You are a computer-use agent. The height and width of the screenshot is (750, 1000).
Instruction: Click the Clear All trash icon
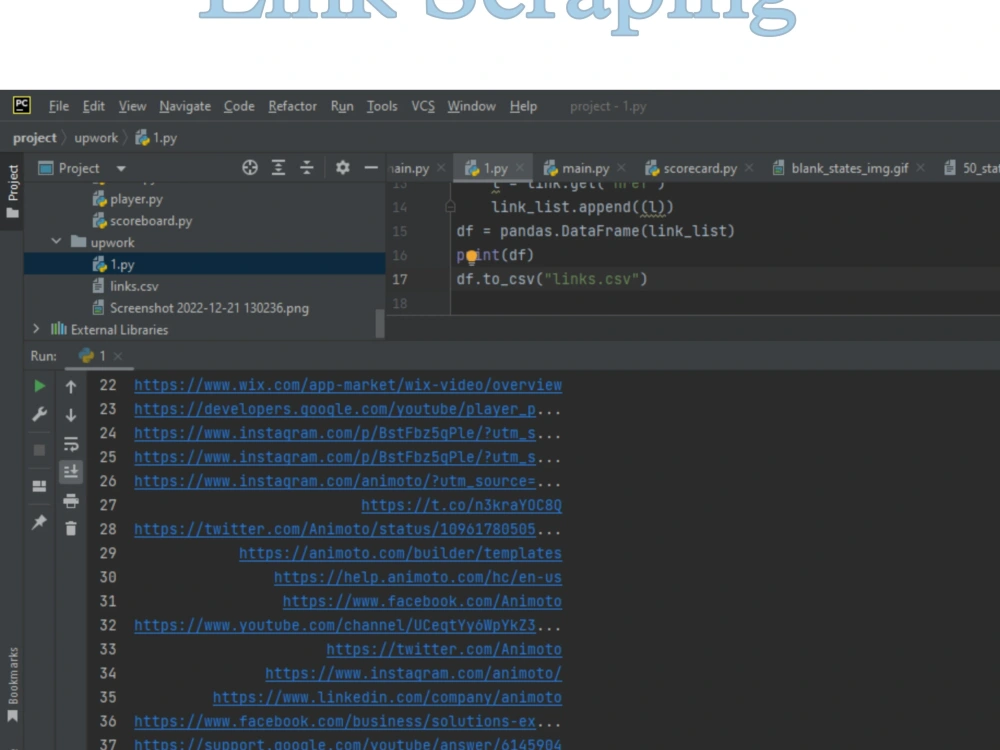(x=71, y=529)
